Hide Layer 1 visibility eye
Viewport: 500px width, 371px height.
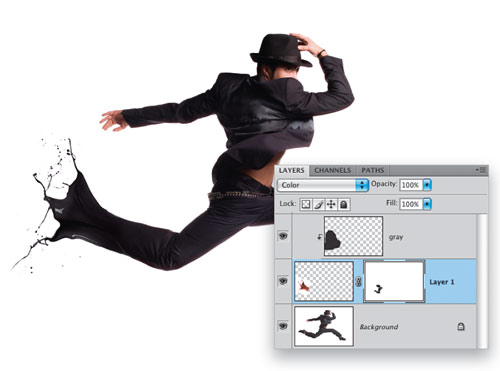point(283,281)
